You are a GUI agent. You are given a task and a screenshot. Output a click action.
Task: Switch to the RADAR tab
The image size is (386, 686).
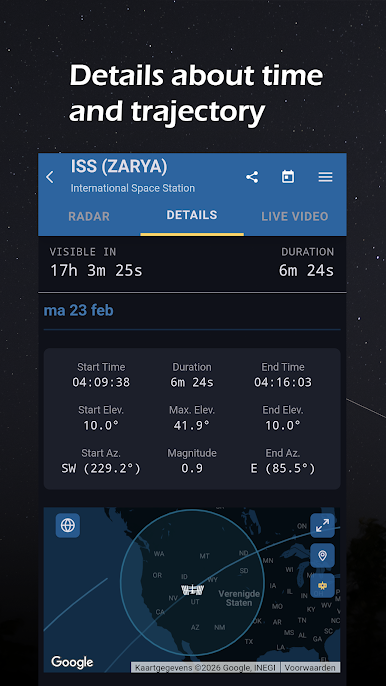click(89, 216)
